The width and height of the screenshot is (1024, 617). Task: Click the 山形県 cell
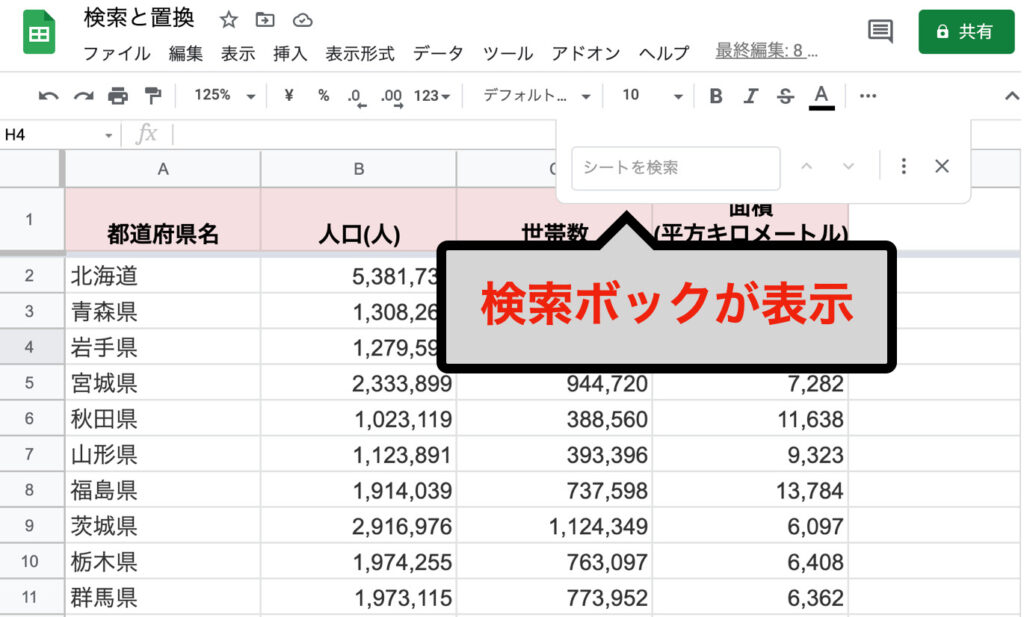click(x=163, y=454)
